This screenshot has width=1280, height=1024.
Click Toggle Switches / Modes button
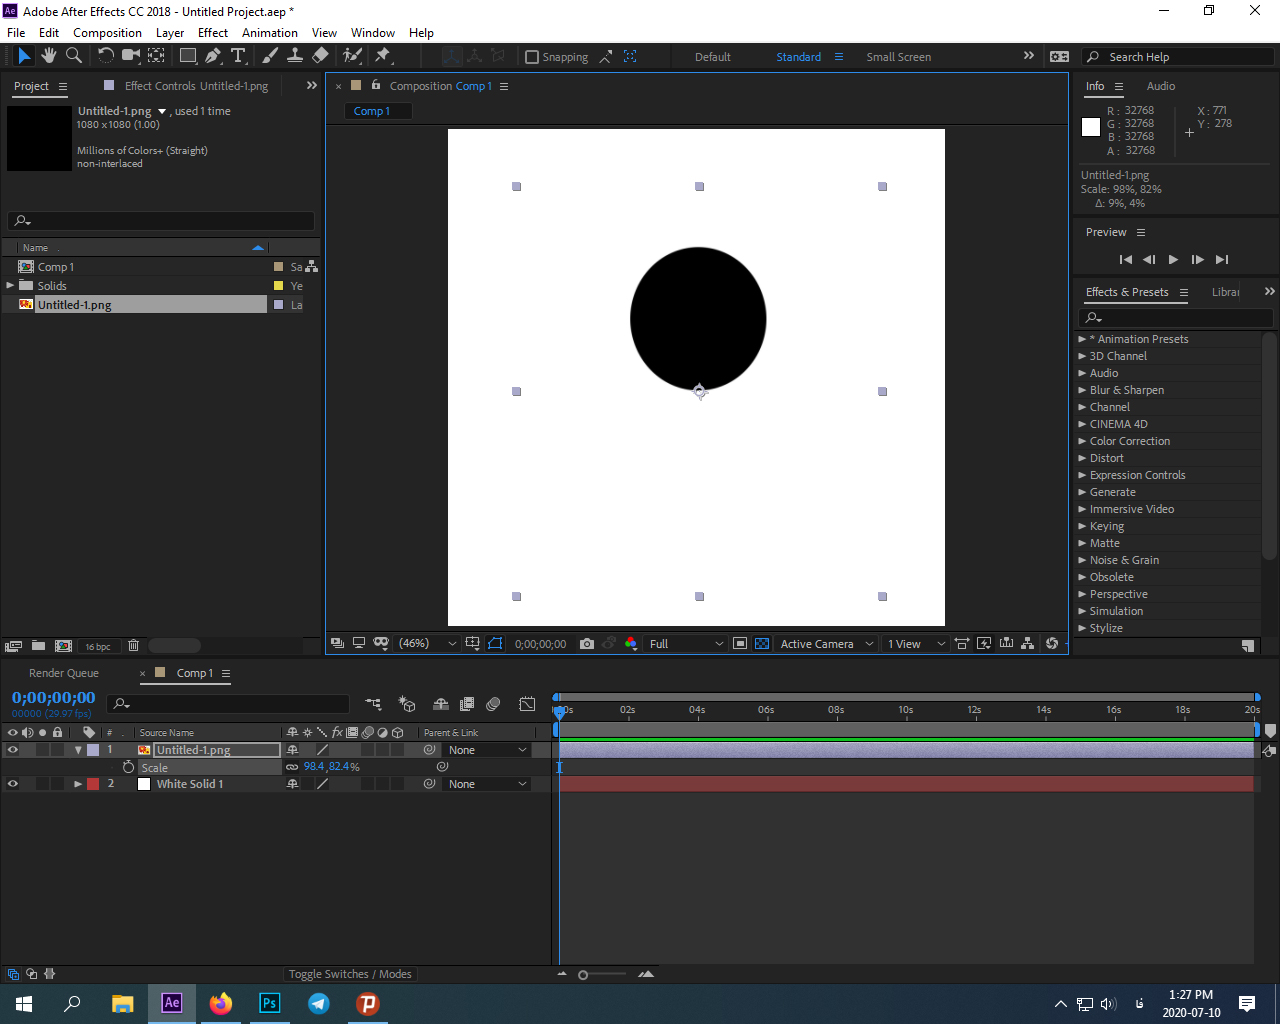coord(350,974)
